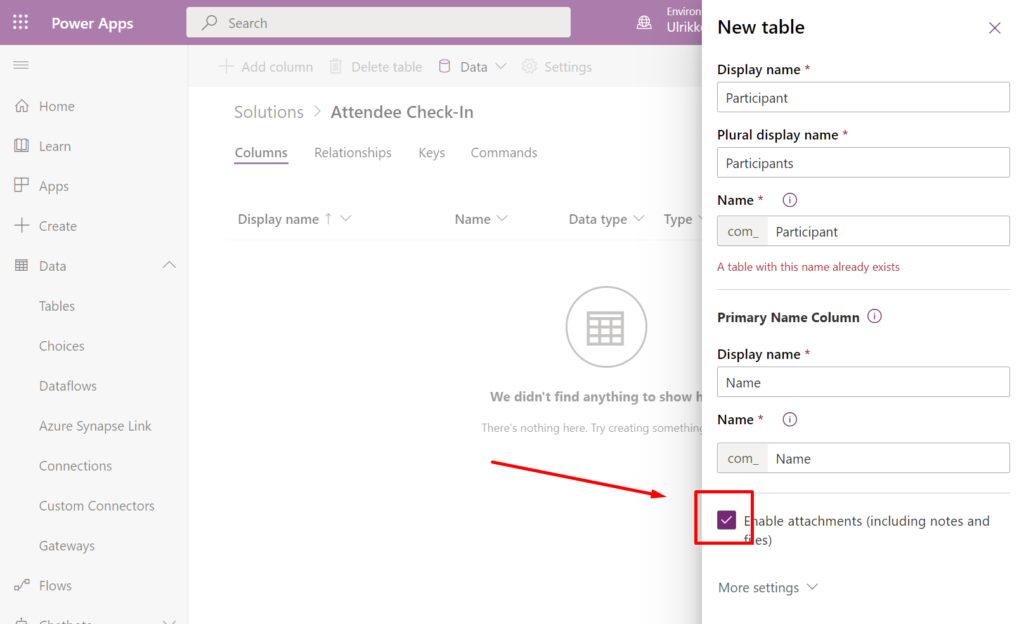This screenshot has width=1024, height=624.
Task: Open Tables in the sidebar
Action: pos(57,305)
